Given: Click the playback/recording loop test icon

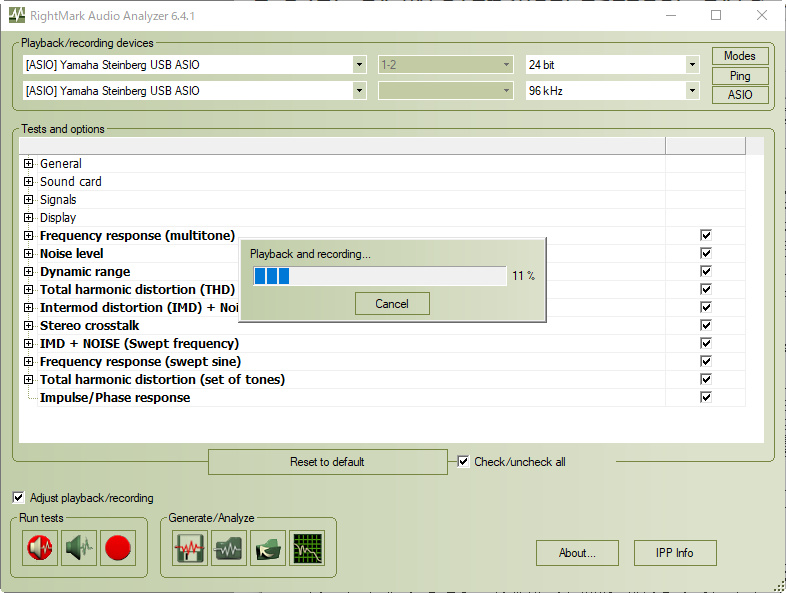Looking at the screenshot, I should click(40, 548).
